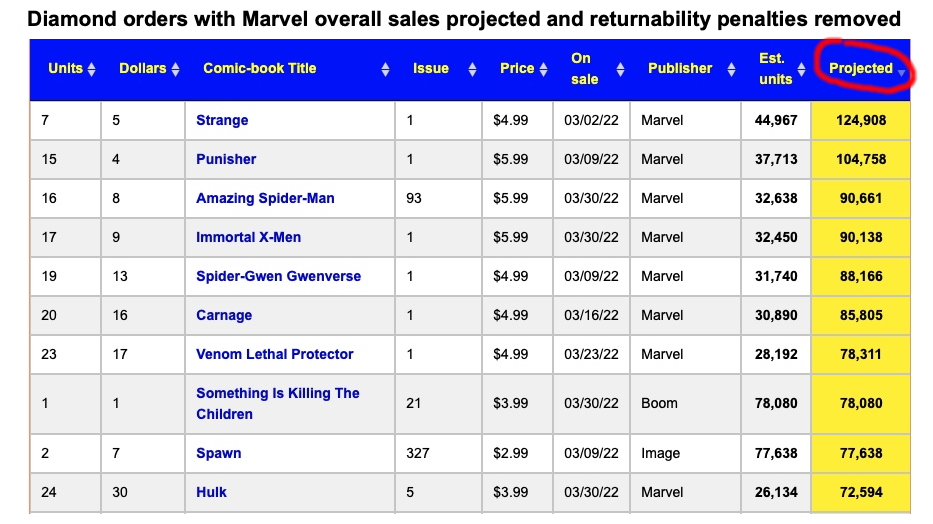Sort by Comic-book Title column arrows
This screenshot has width=933, height=524.
[385, 69]
